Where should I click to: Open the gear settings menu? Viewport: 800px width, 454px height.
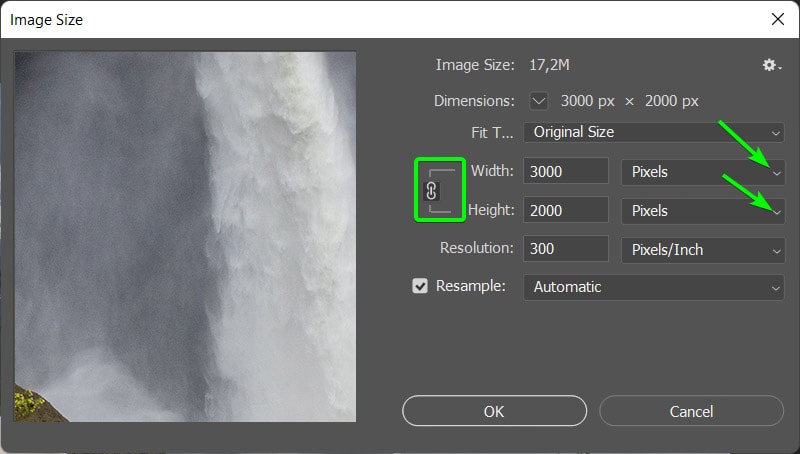click(770, 65)
